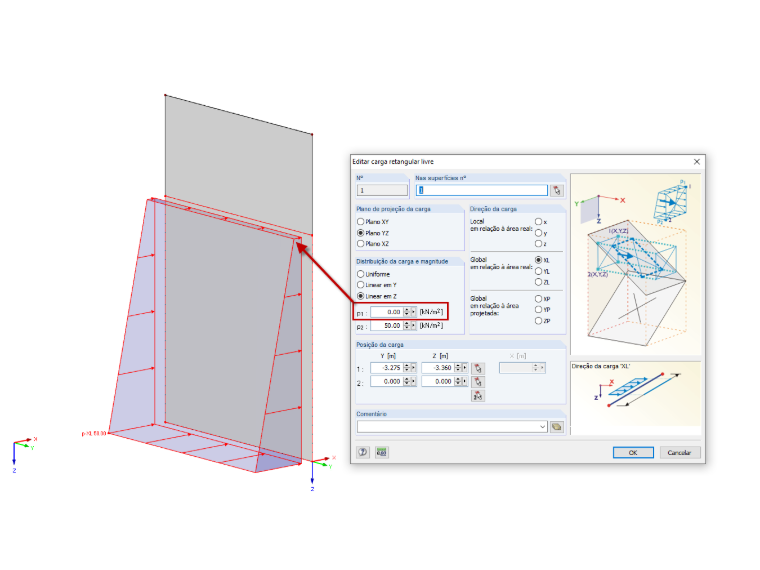Select global XL load direction

point(538,260)
